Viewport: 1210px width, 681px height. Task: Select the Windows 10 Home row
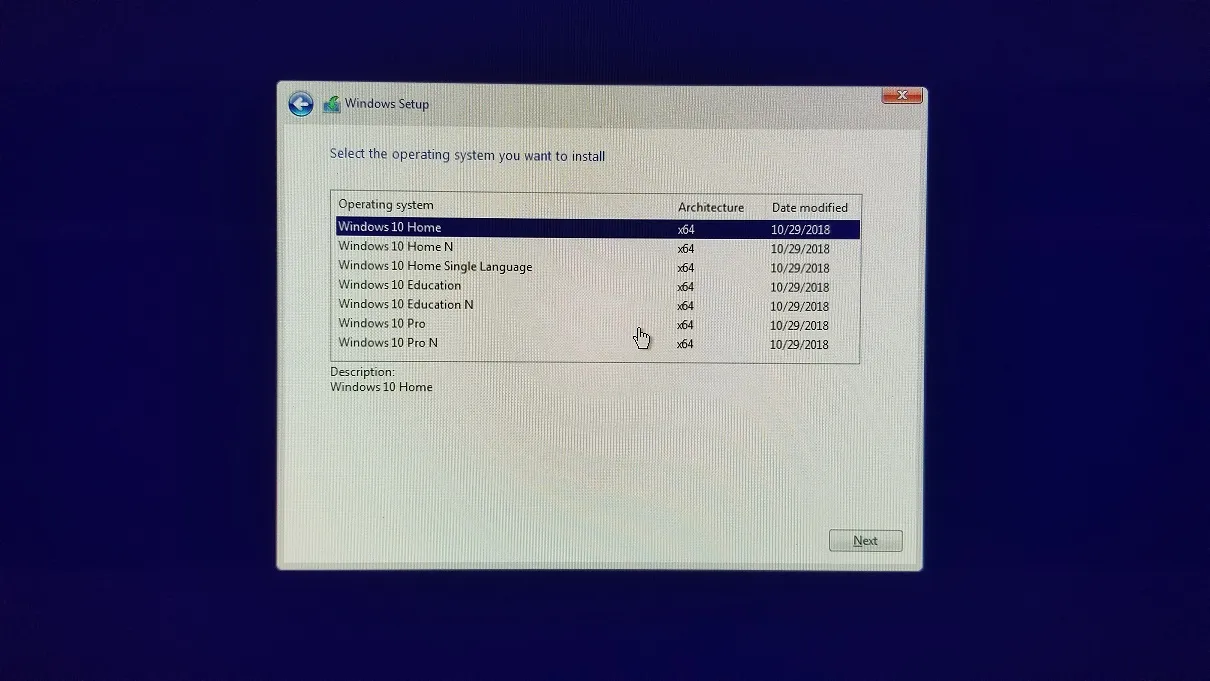click(598, 228)
